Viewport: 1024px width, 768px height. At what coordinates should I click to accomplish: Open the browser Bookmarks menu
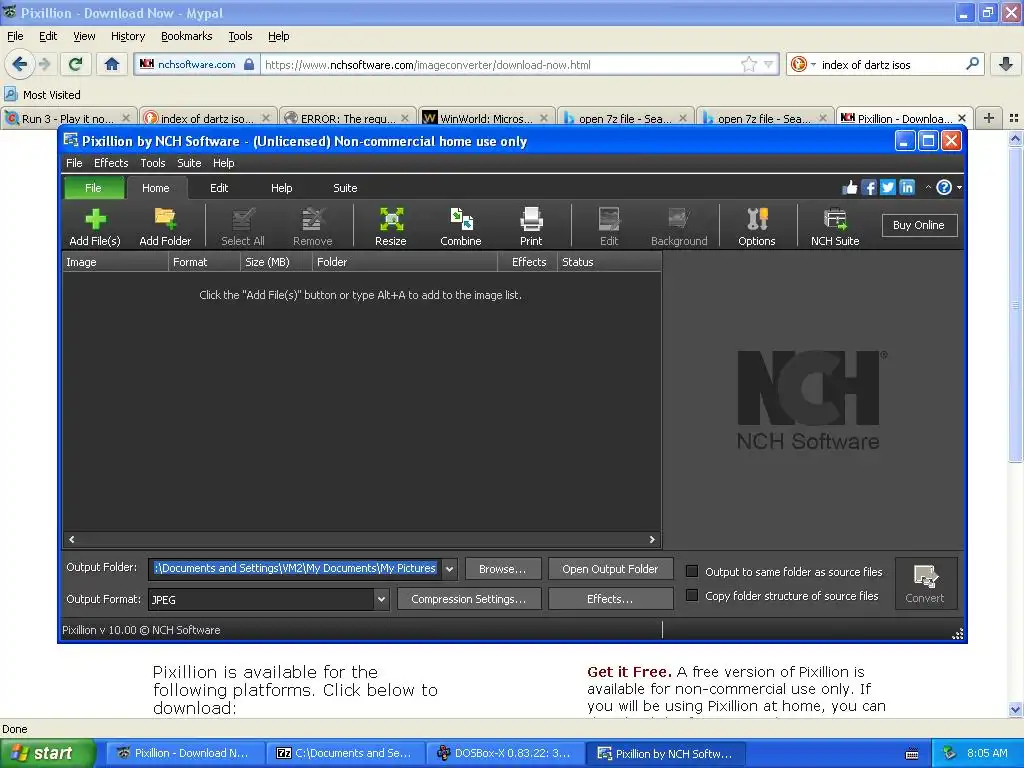point(187,37)
